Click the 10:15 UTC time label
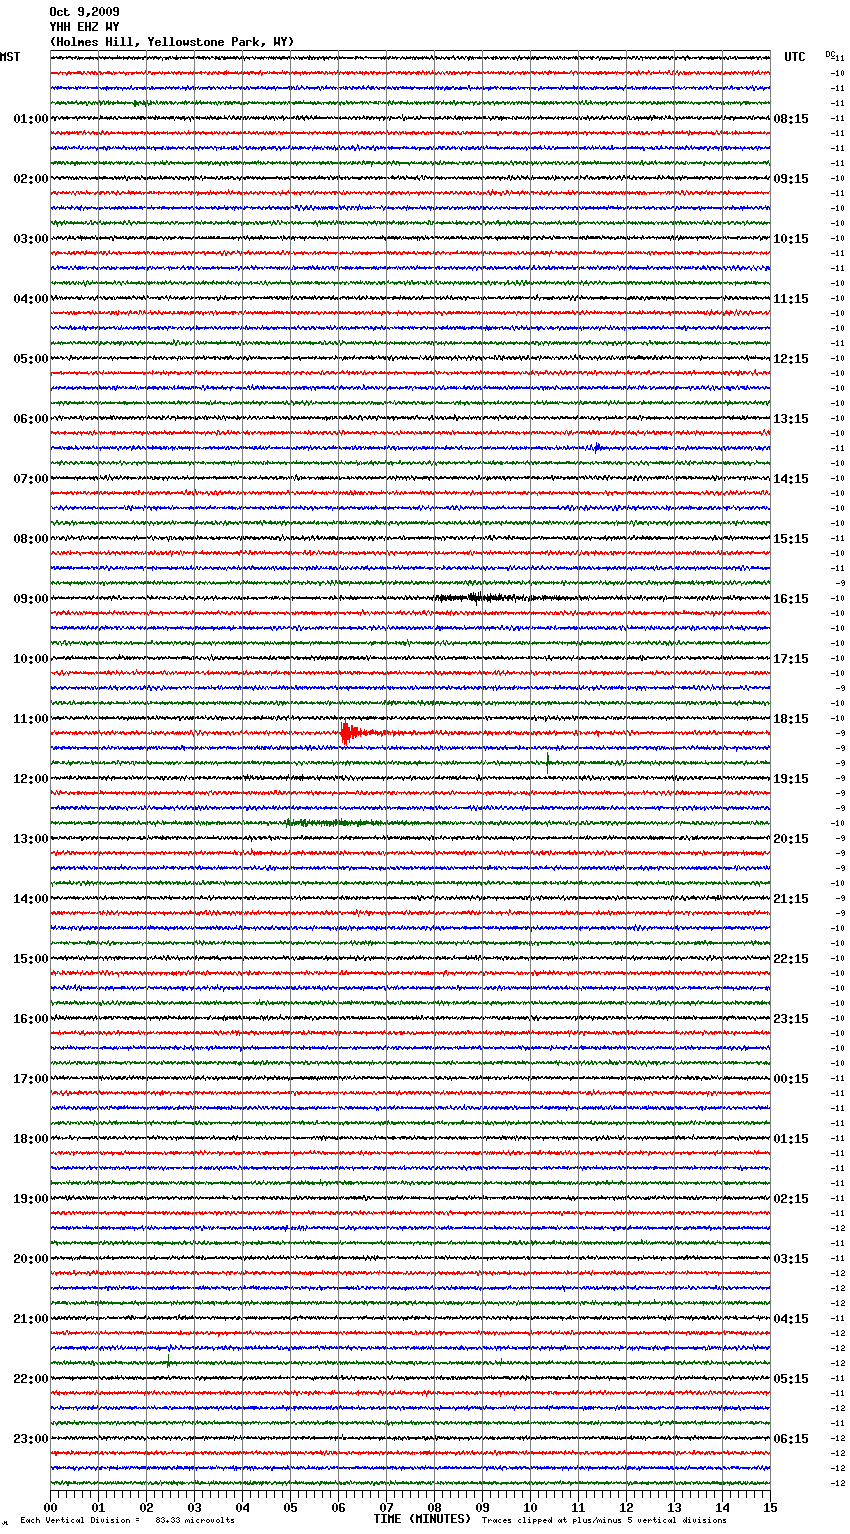The height and width of the screenshot is (1534, 850). [791, 239]
